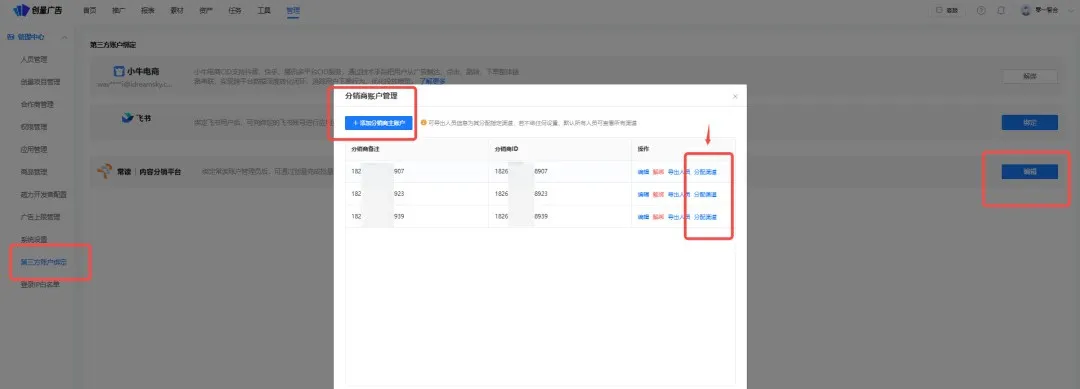Click the 管理中心 sidebar header icon
Viewport: 1080px width, 389px height.
click(x=10, y=36)
